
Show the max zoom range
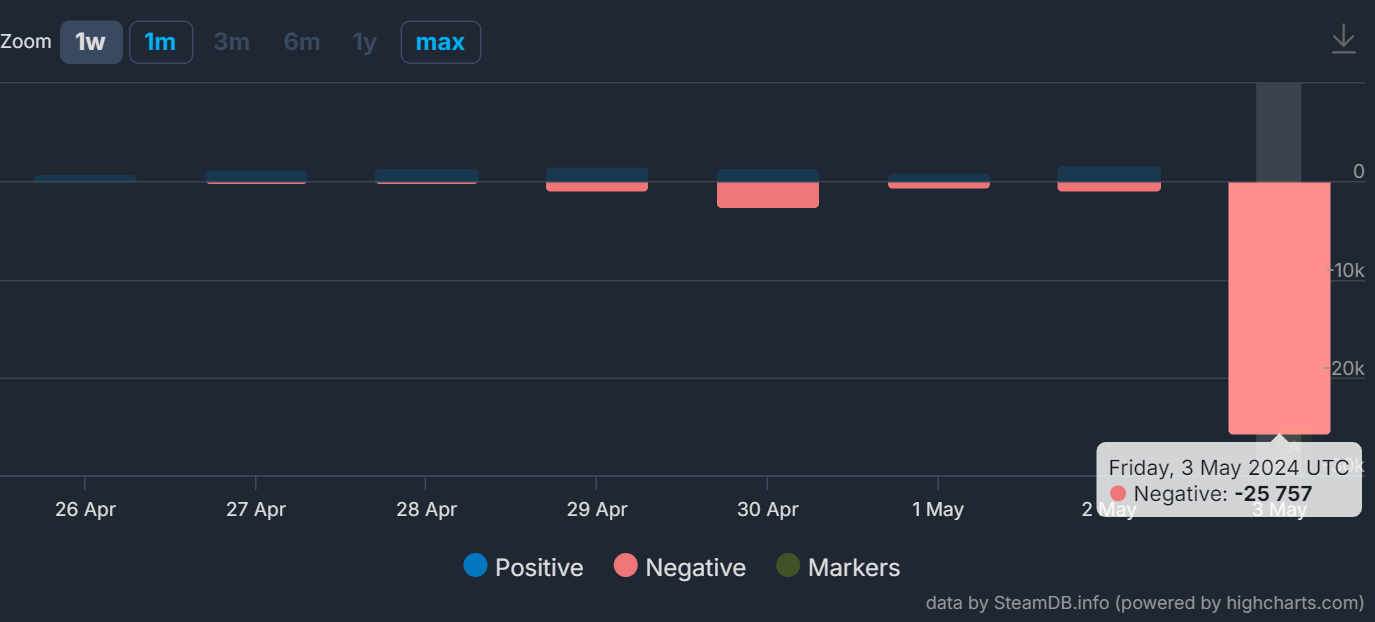click(x=440, y=42)
